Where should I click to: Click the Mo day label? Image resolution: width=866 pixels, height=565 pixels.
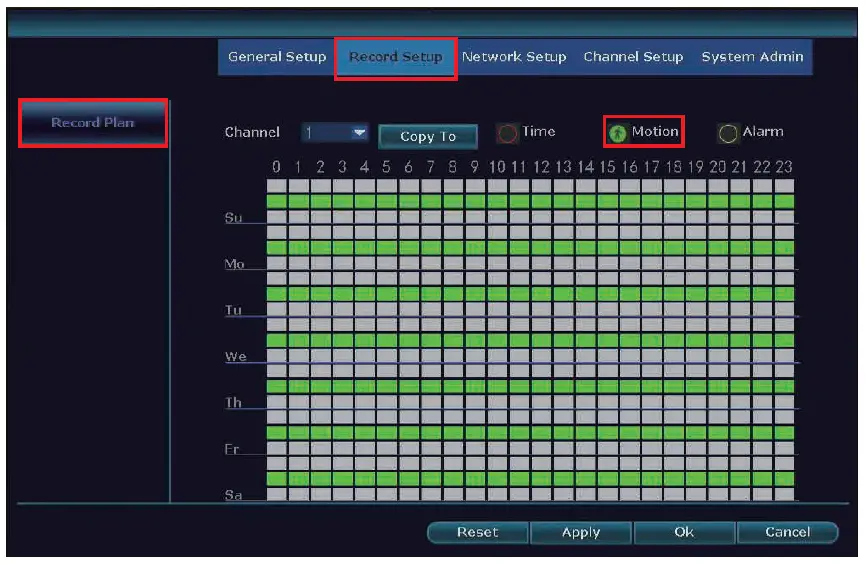tap(234, 264)
